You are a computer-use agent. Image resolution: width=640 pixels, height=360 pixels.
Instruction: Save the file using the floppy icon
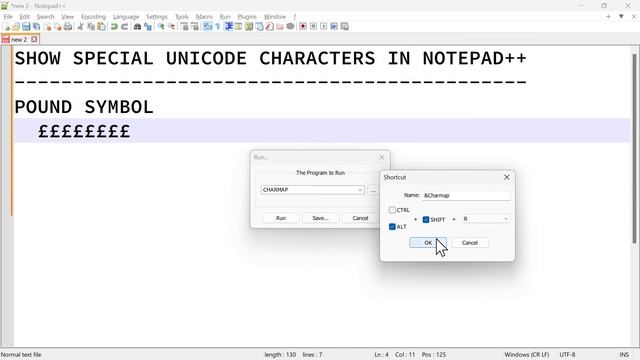tap(26, 27)
